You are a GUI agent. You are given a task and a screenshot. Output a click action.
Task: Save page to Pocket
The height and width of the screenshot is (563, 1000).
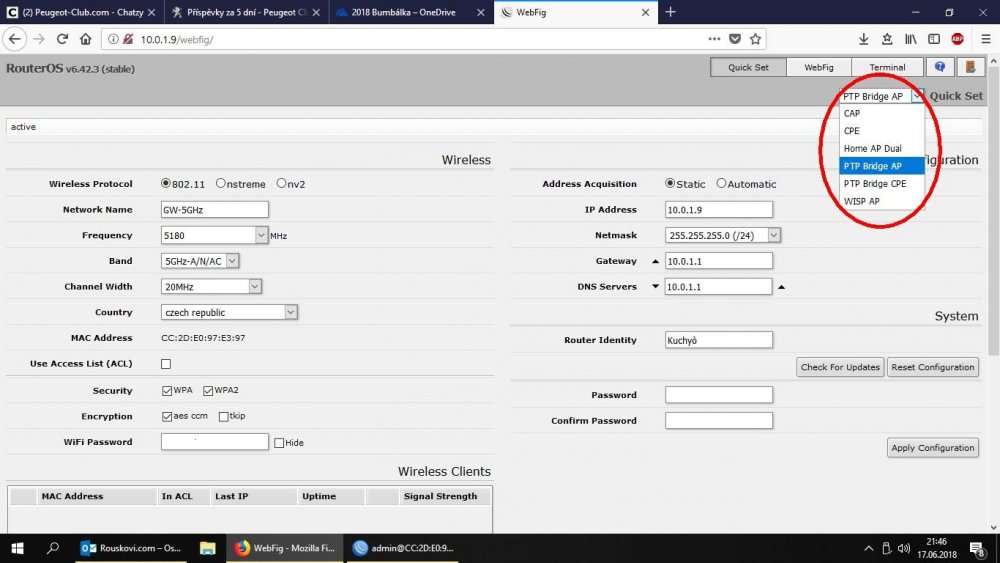(x=735, y=39)
